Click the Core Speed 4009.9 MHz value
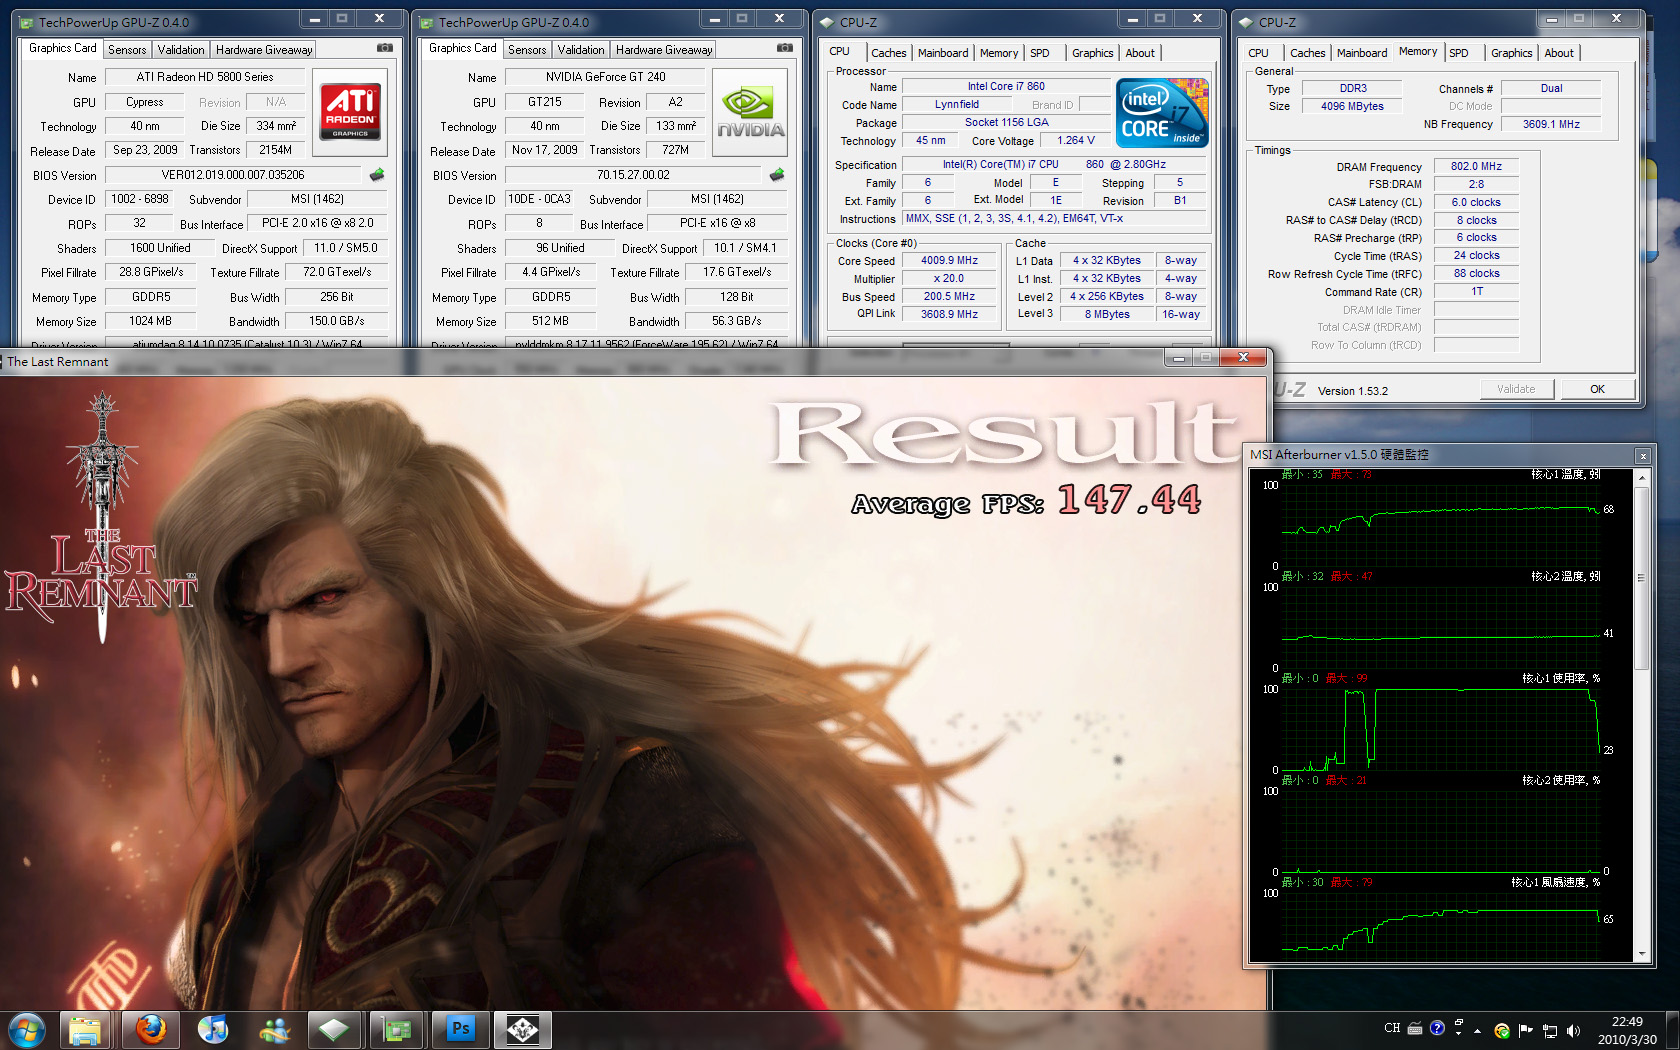Viewport: 1680px width, 1050px height. pos(949,260)
